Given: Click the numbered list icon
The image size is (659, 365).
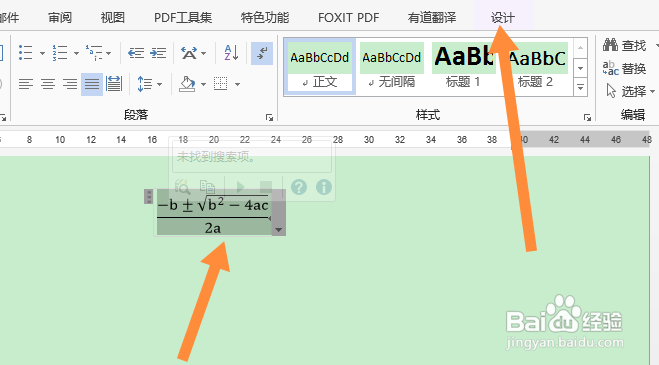Looking at the screenshot, I should 60,53.
